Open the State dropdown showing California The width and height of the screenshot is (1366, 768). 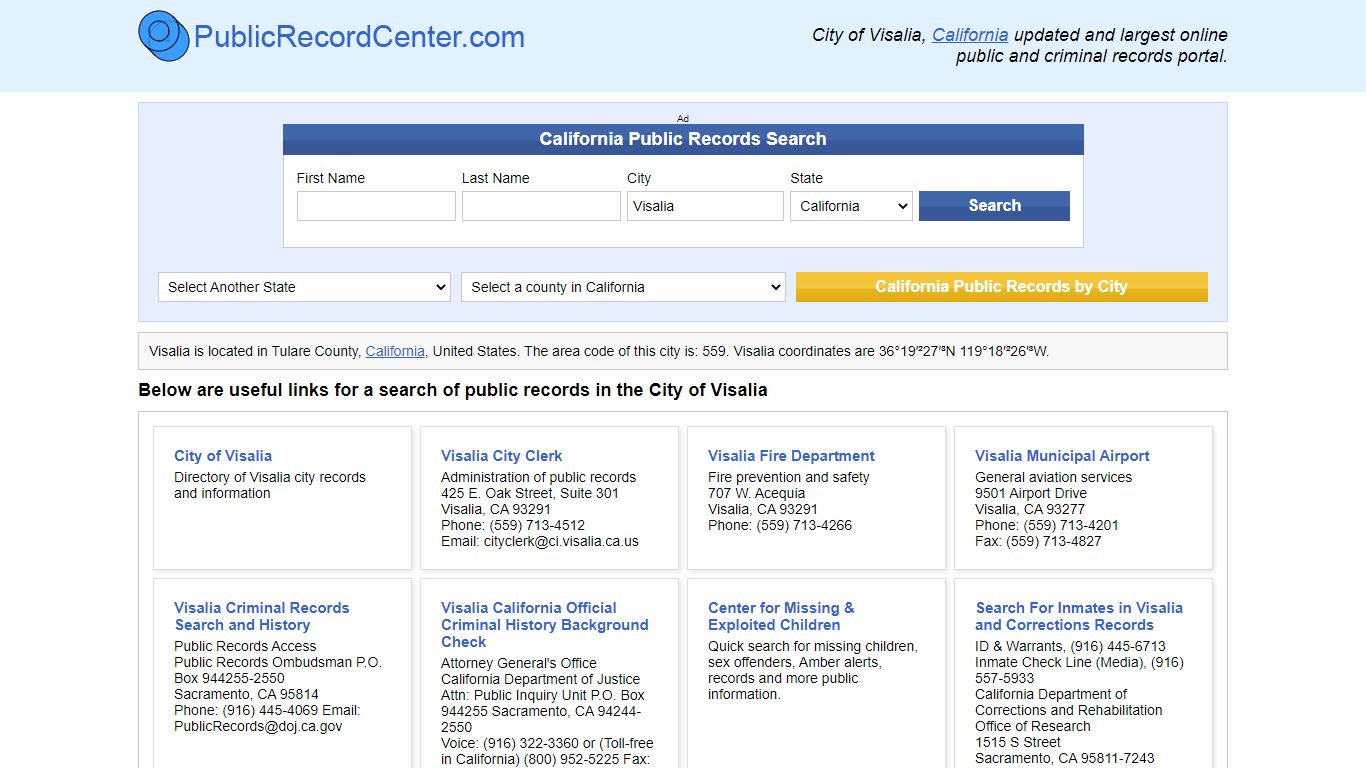[x=851, y=206]
